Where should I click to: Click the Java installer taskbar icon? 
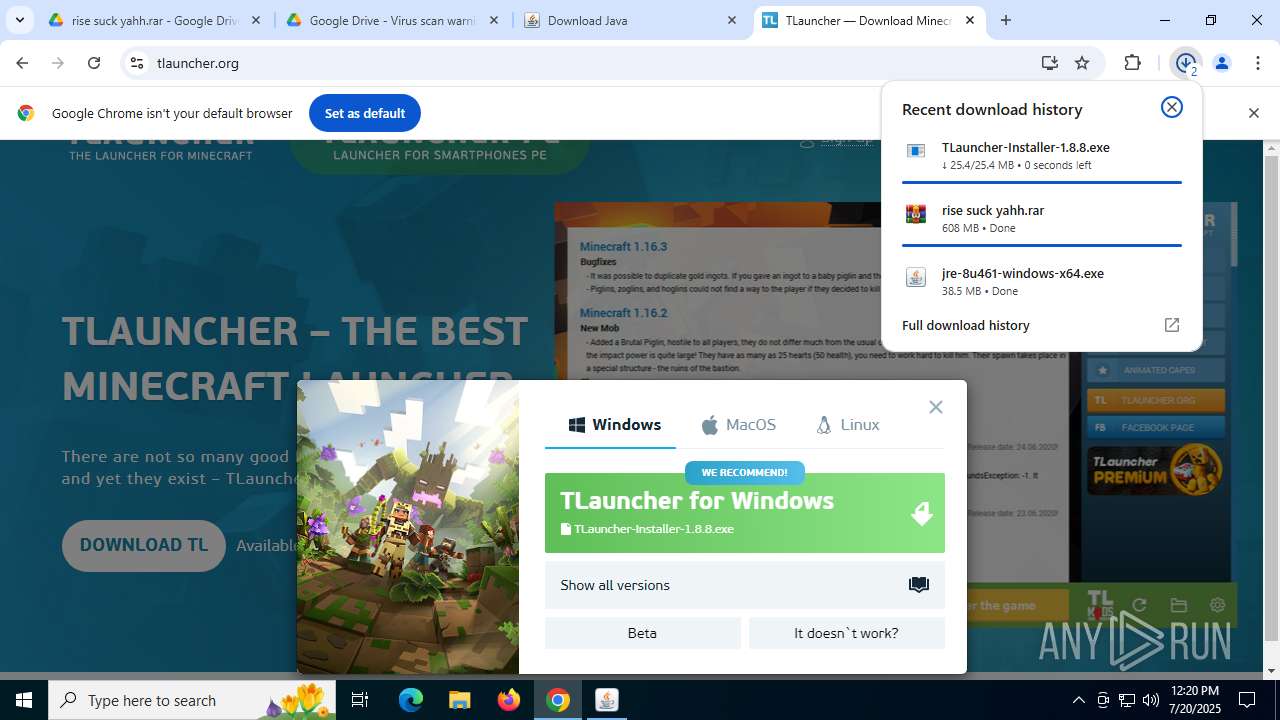607,700
